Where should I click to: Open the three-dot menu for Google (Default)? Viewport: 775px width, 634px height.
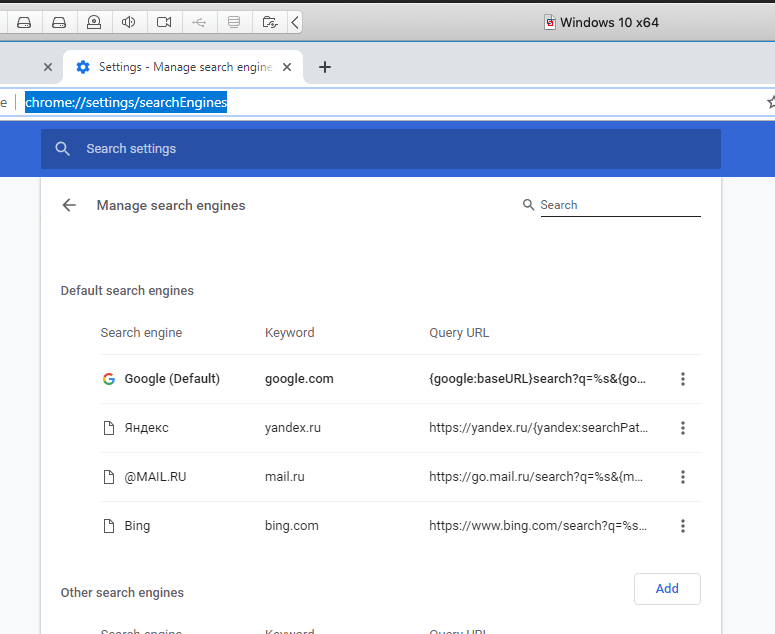click(683, 379)
